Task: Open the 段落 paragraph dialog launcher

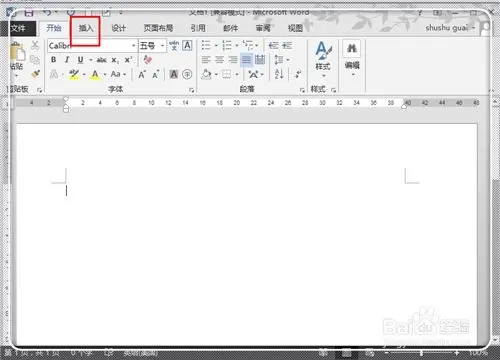Action: click(302, 90)
